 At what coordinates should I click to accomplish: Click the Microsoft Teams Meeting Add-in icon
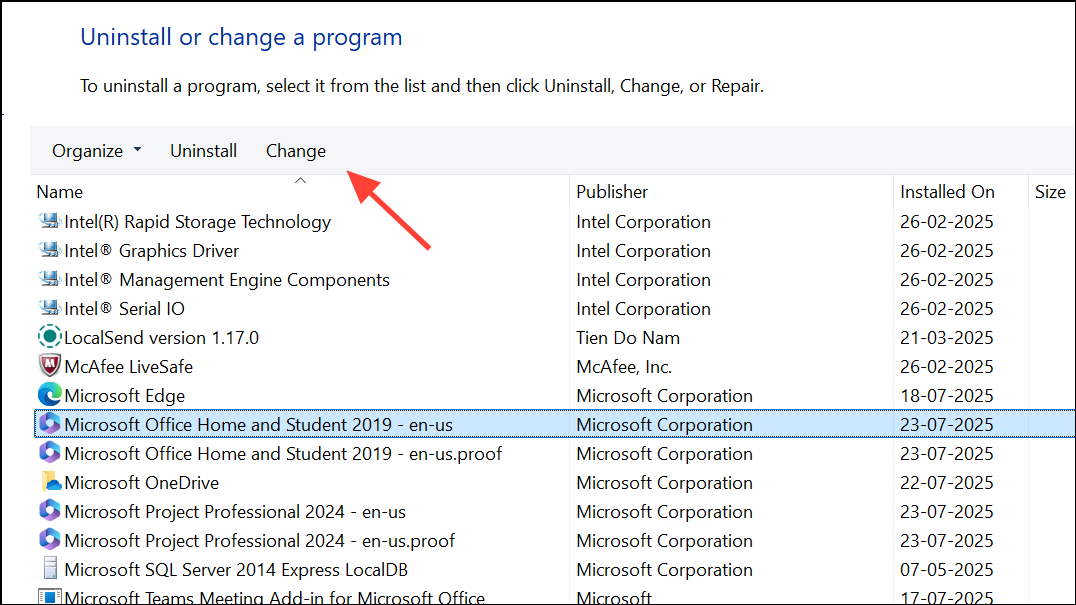point(50,597)
